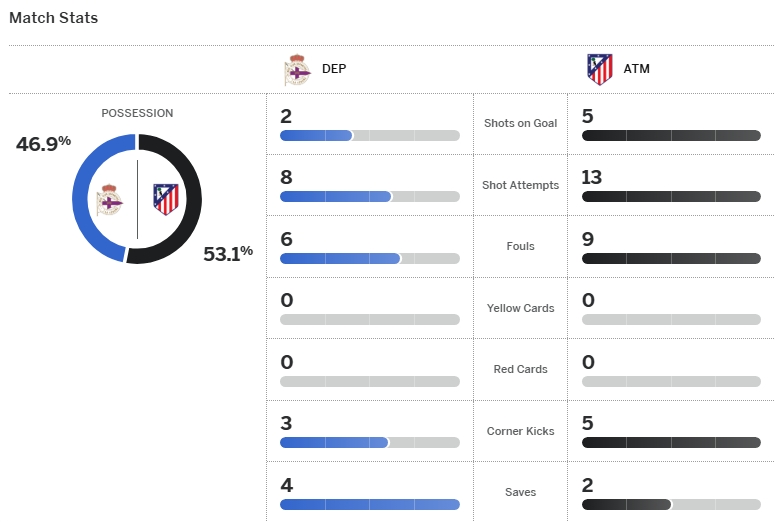
Task: Click the Atletico Madrid crest in the header
Action: 600,70
